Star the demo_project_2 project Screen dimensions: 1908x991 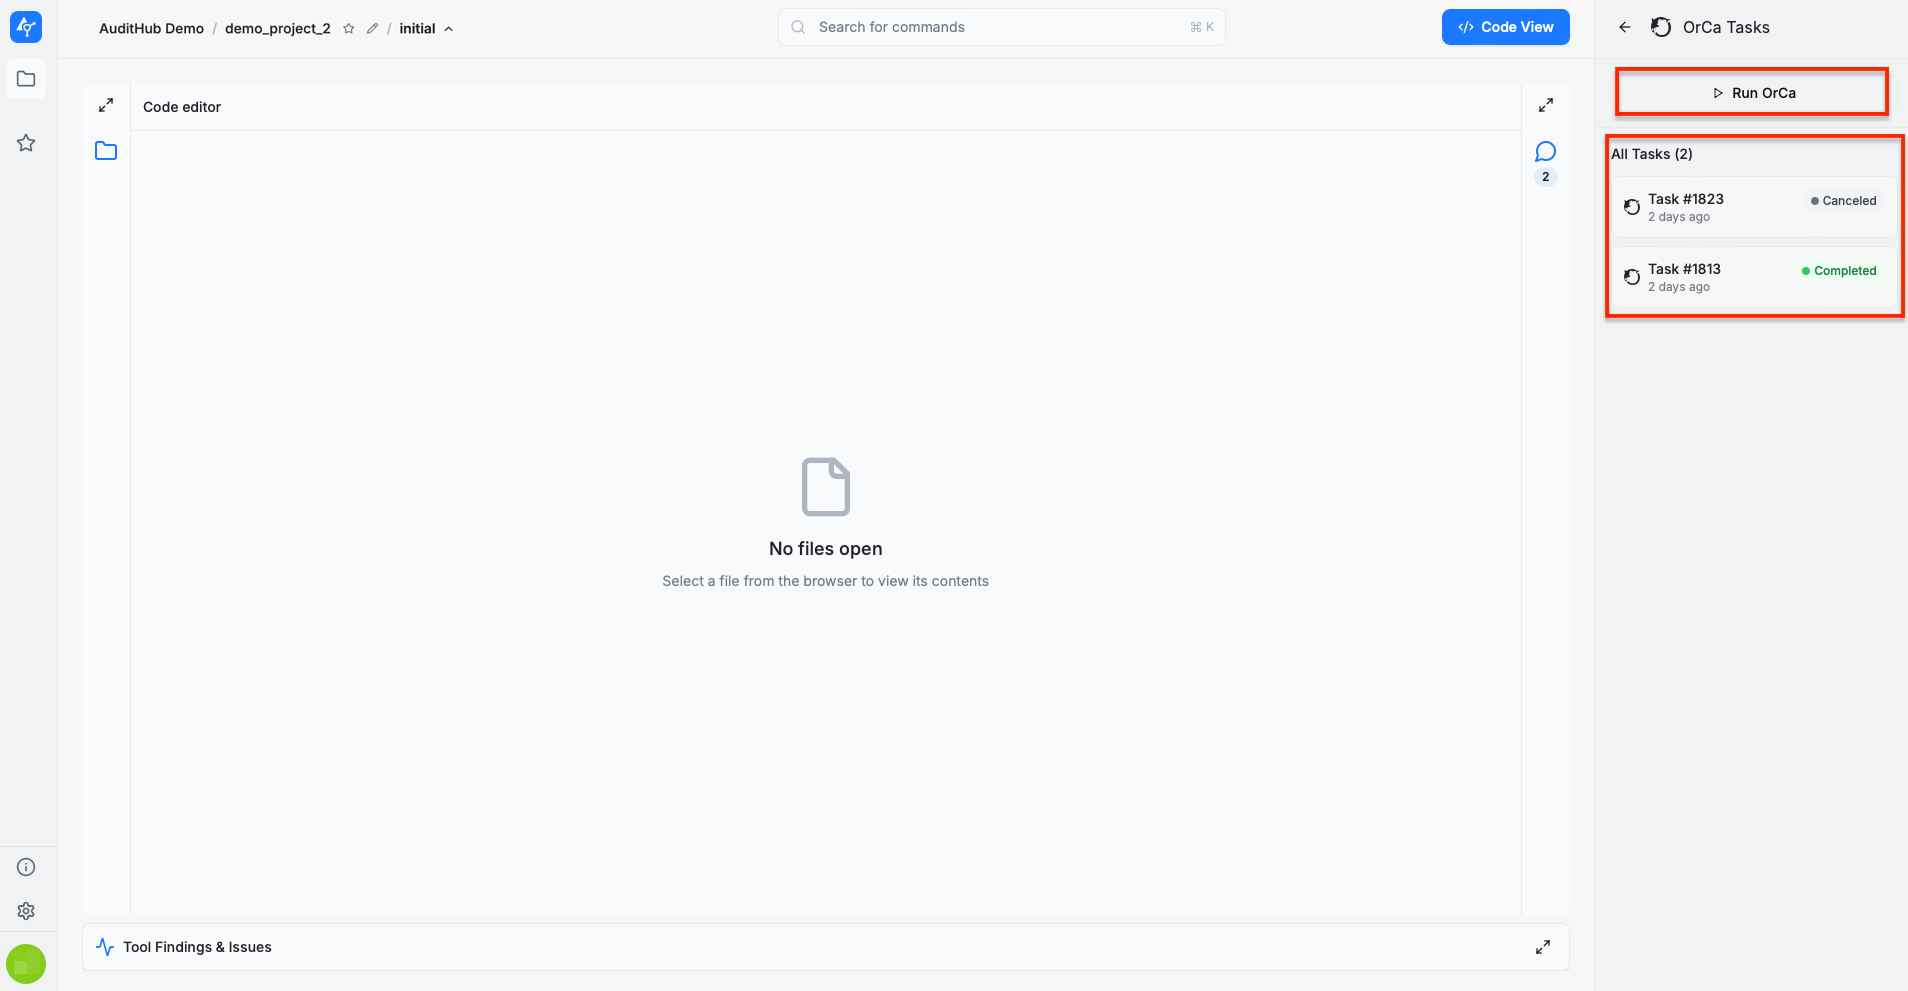coord(349,29)
